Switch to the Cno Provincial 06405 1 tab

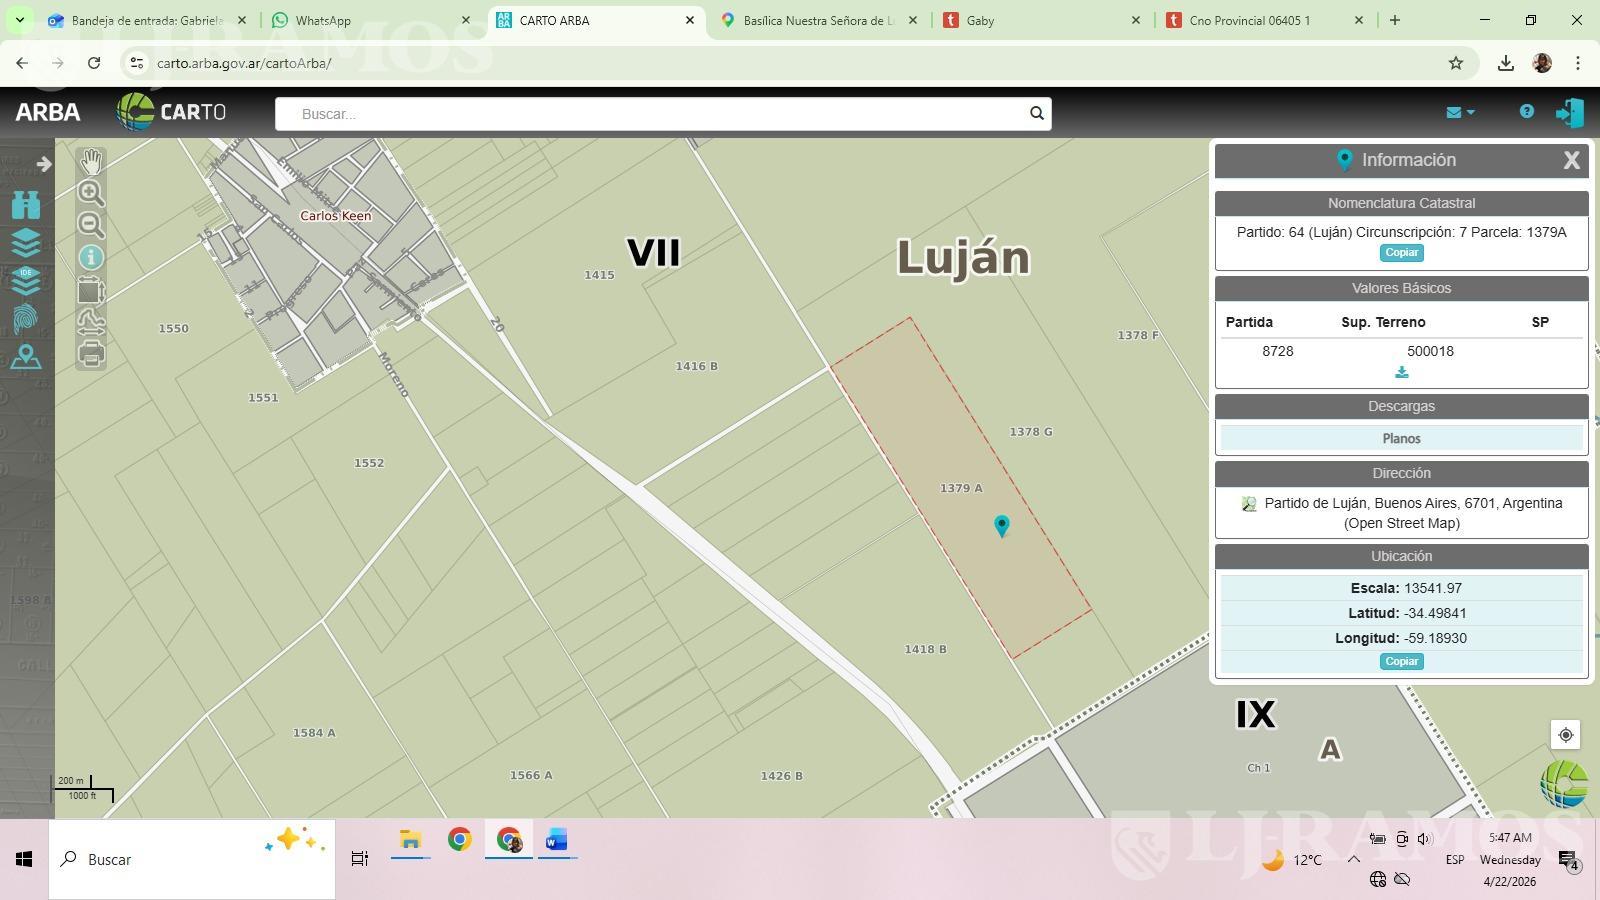click(x=1249, y=20)
